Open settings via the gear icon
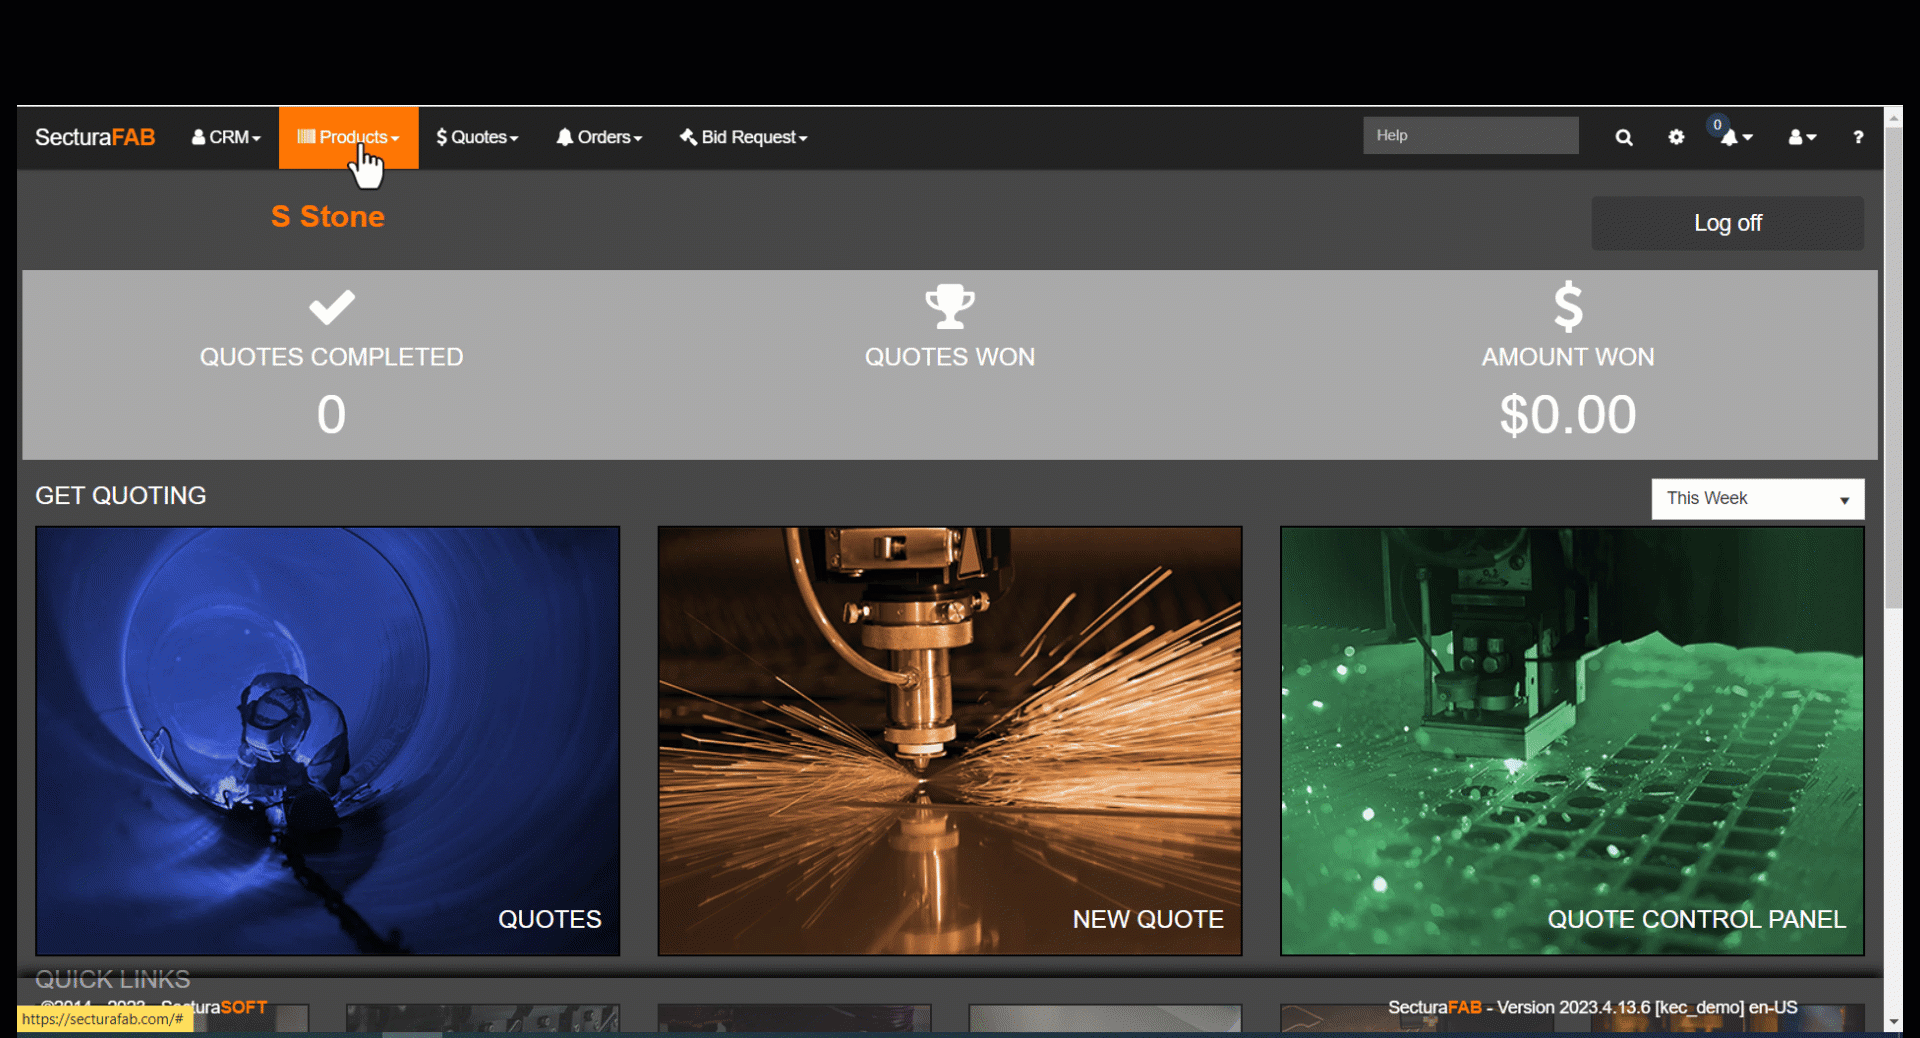The height and width of the screenshot is (1038, 1920). coord(1676,137)
